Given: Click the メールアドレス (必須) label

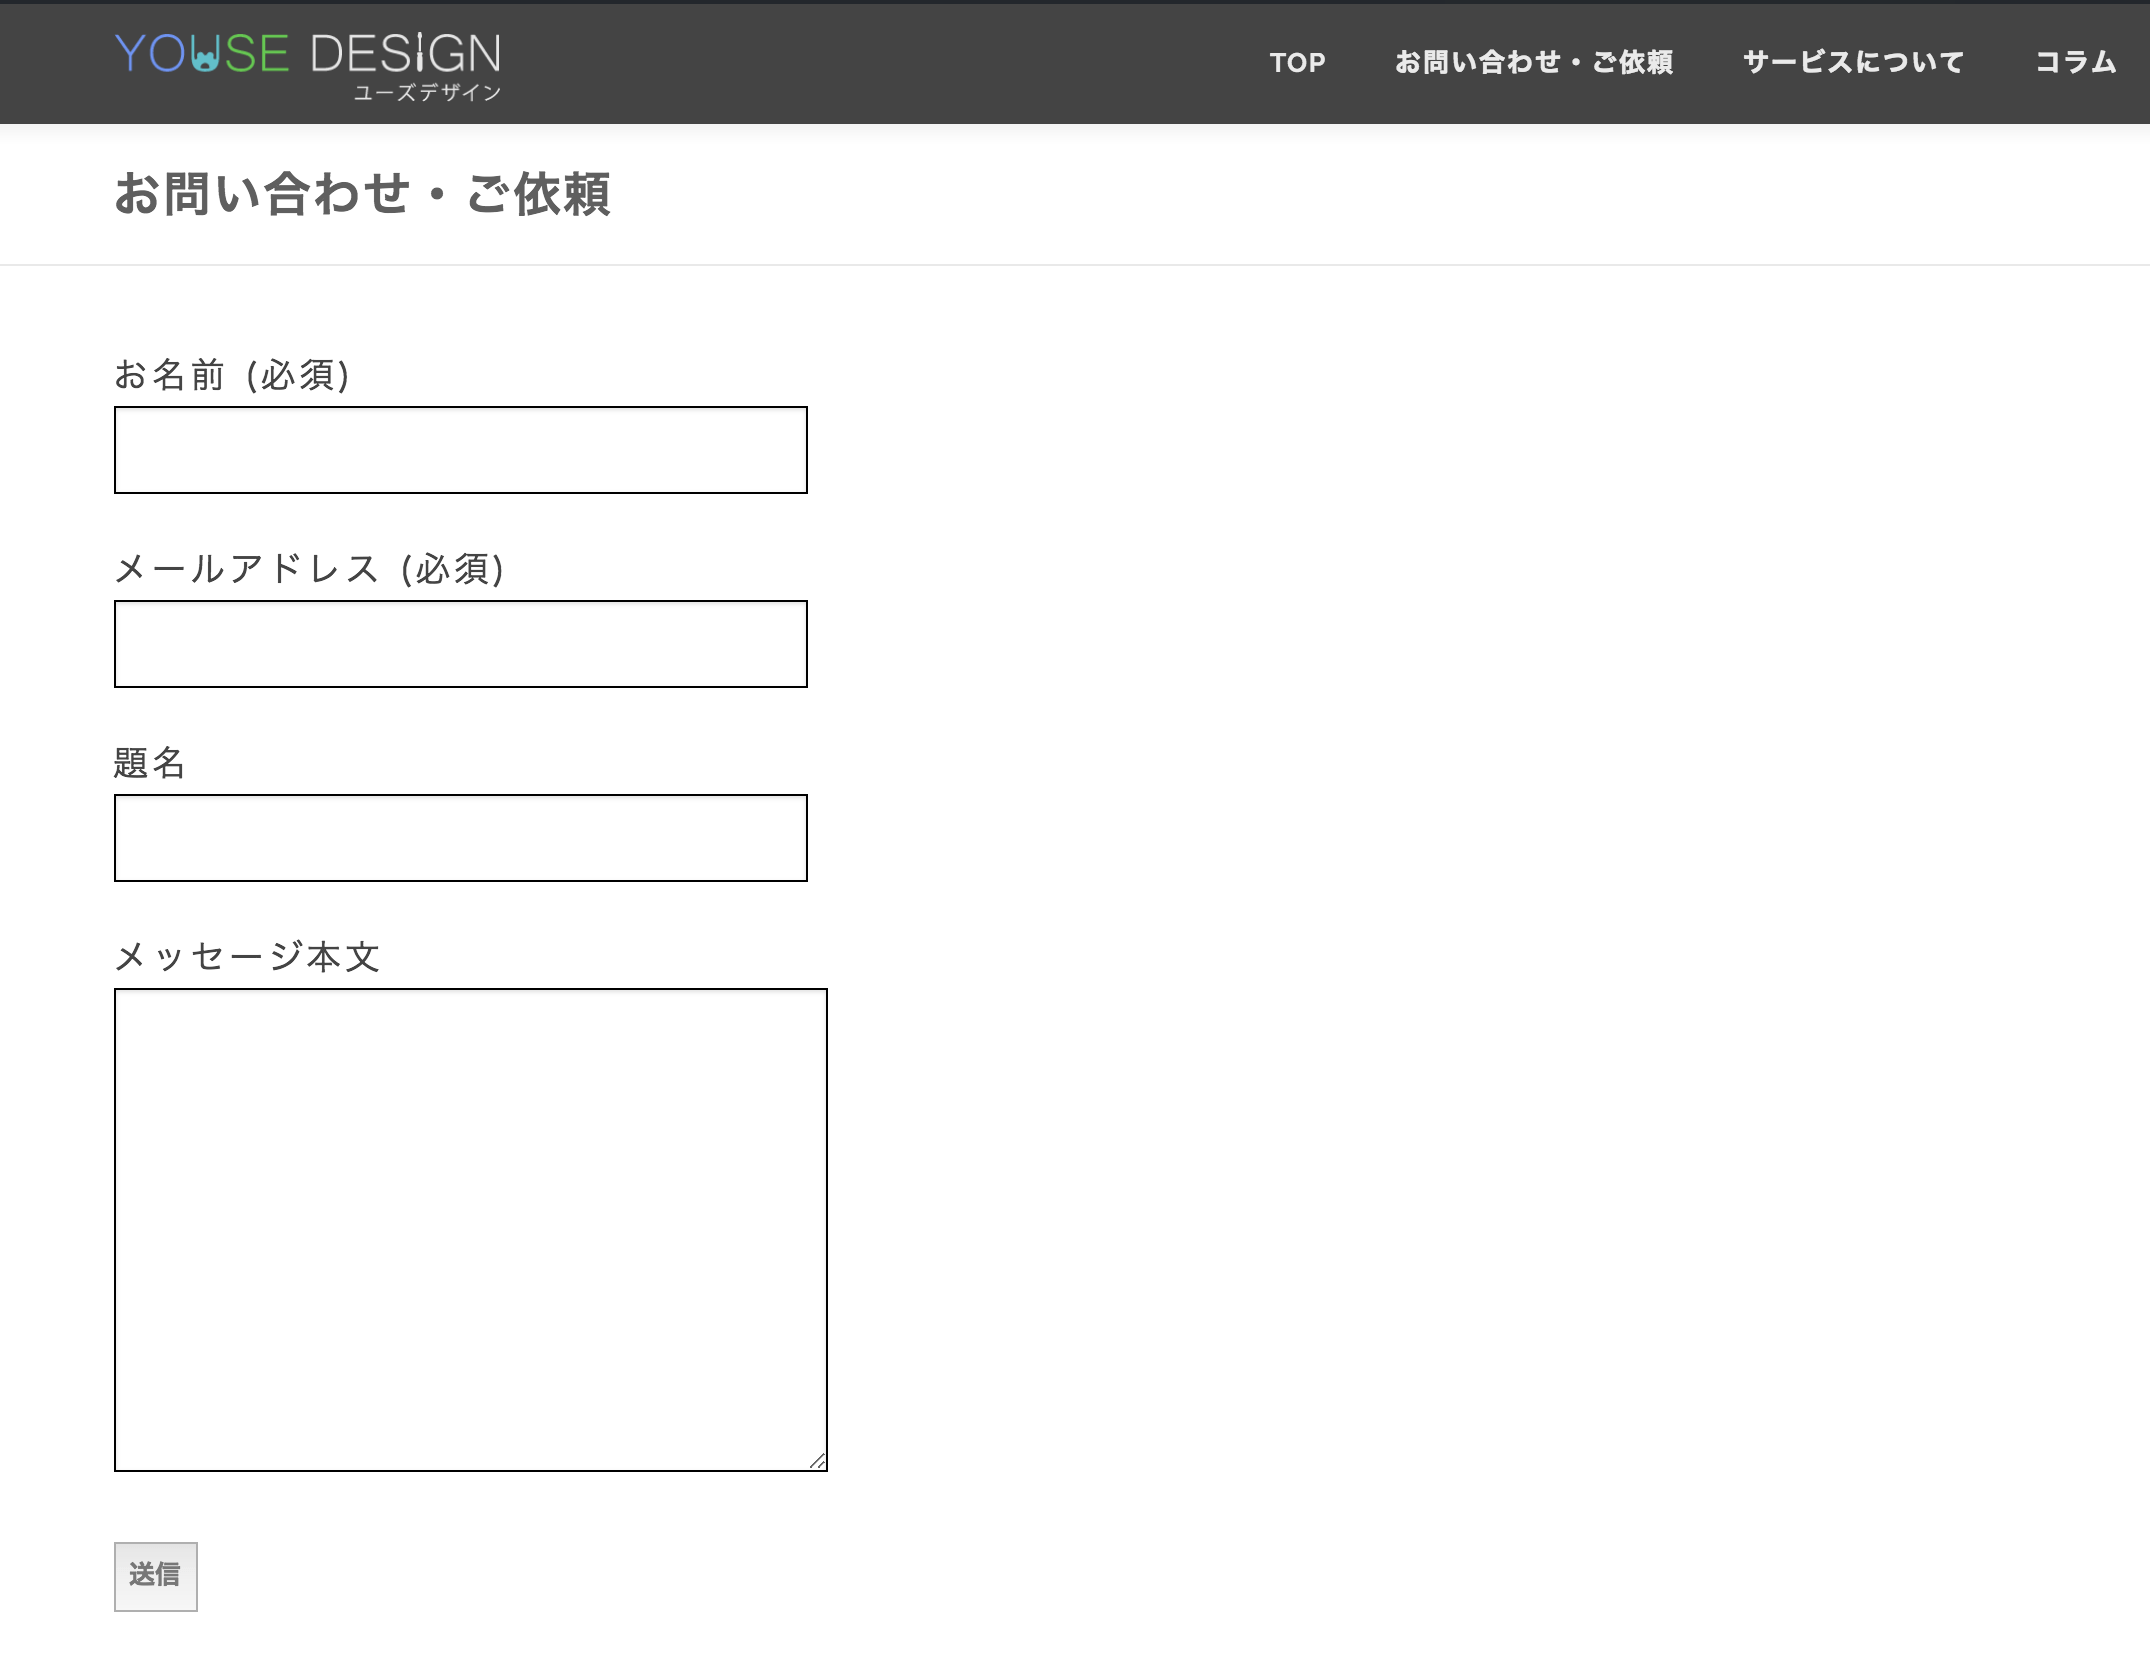Looking at the screenshot, I should tap(309, 568).
